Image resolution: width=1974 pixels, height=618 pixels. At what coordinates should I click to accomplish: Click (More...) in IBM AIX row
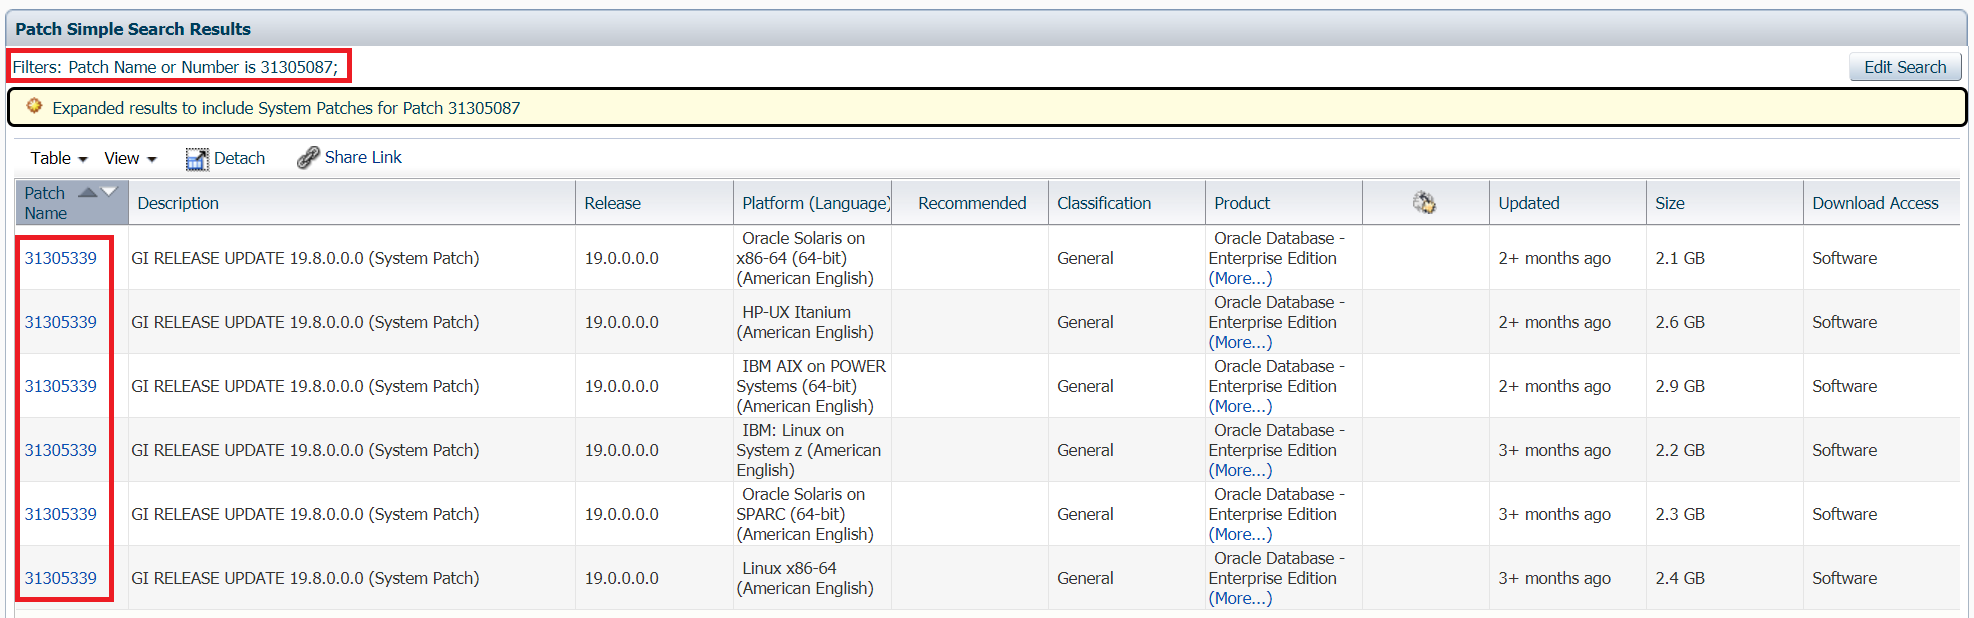pyautogui.click(x=1240, y=406)
